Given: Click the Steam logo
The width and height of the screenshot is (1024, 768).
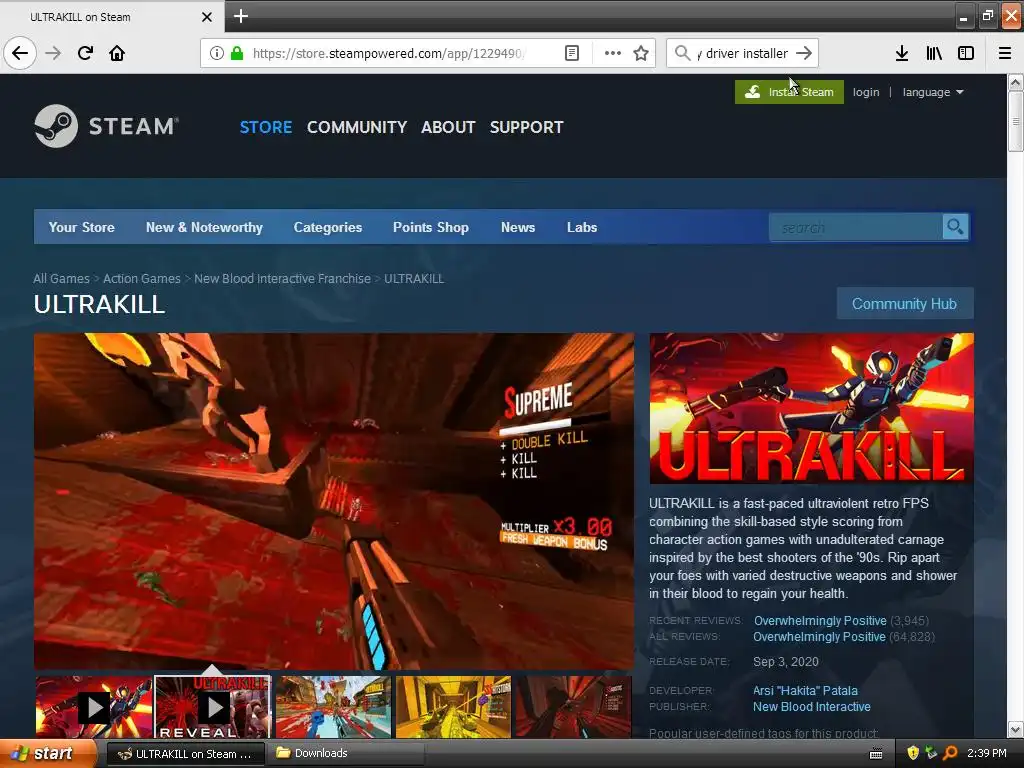Looking at the screenshot, I should 106,126.
